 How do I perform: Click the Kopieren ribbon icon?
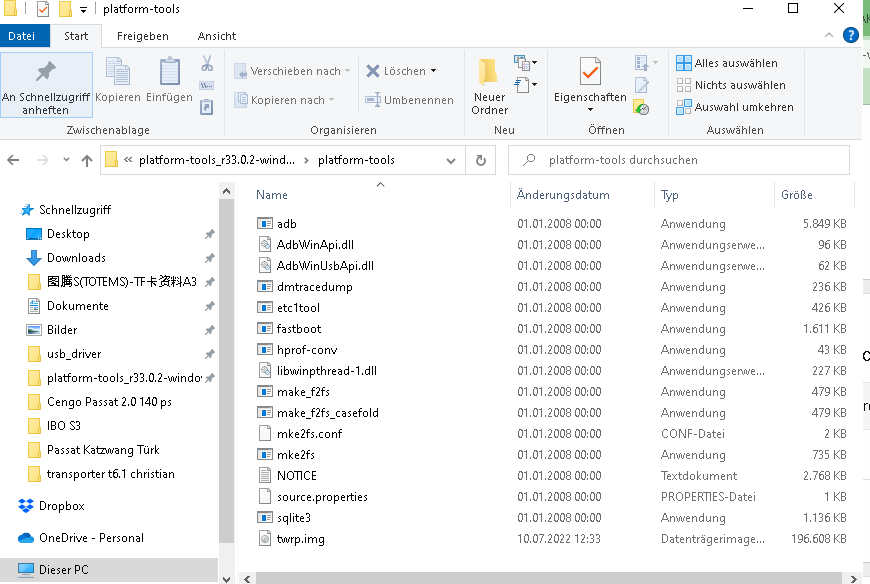pyautogui.click(x=118, y=80)
